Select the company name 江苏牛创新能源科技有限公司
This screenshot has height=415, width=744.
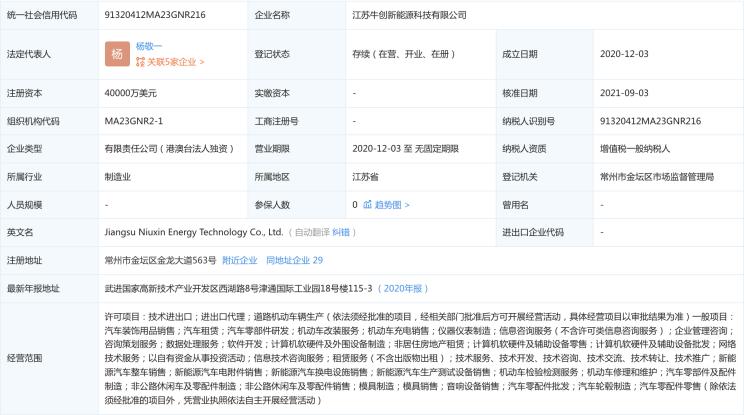tap(415, 15)
